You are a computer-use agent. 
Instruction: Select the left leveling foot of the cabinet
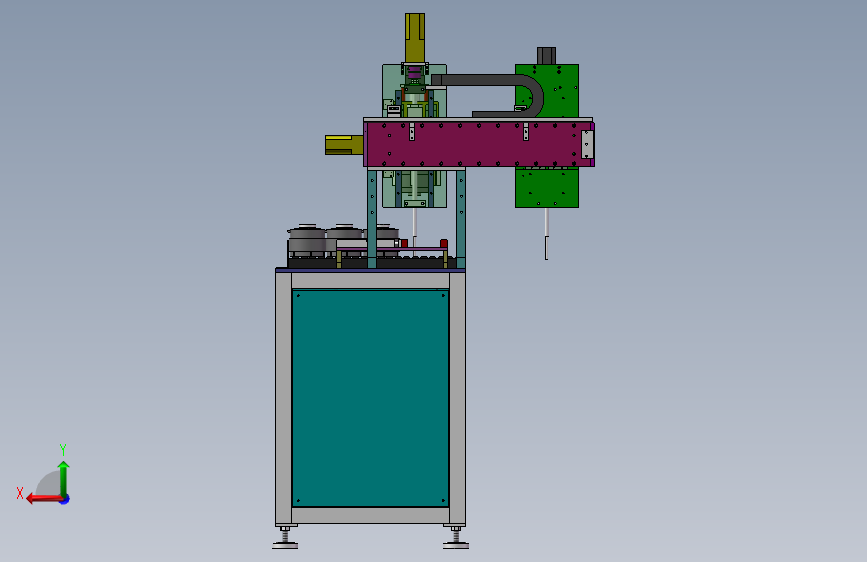click(x=285, y=538)
